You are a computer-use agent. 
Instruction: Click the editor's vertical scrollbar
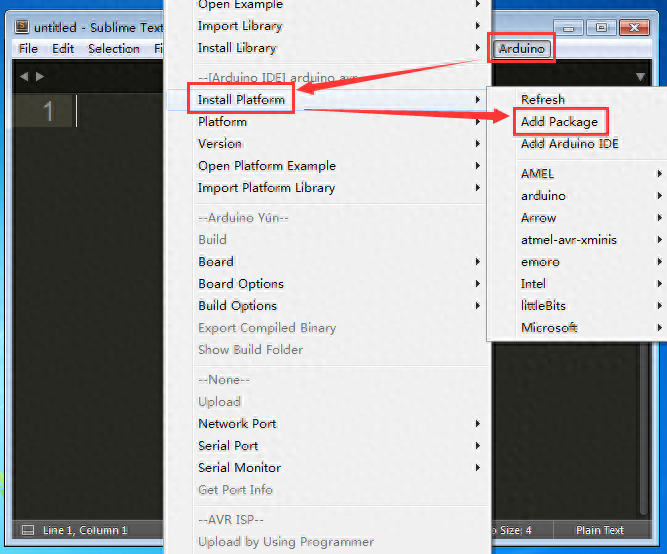coord(643,428)
